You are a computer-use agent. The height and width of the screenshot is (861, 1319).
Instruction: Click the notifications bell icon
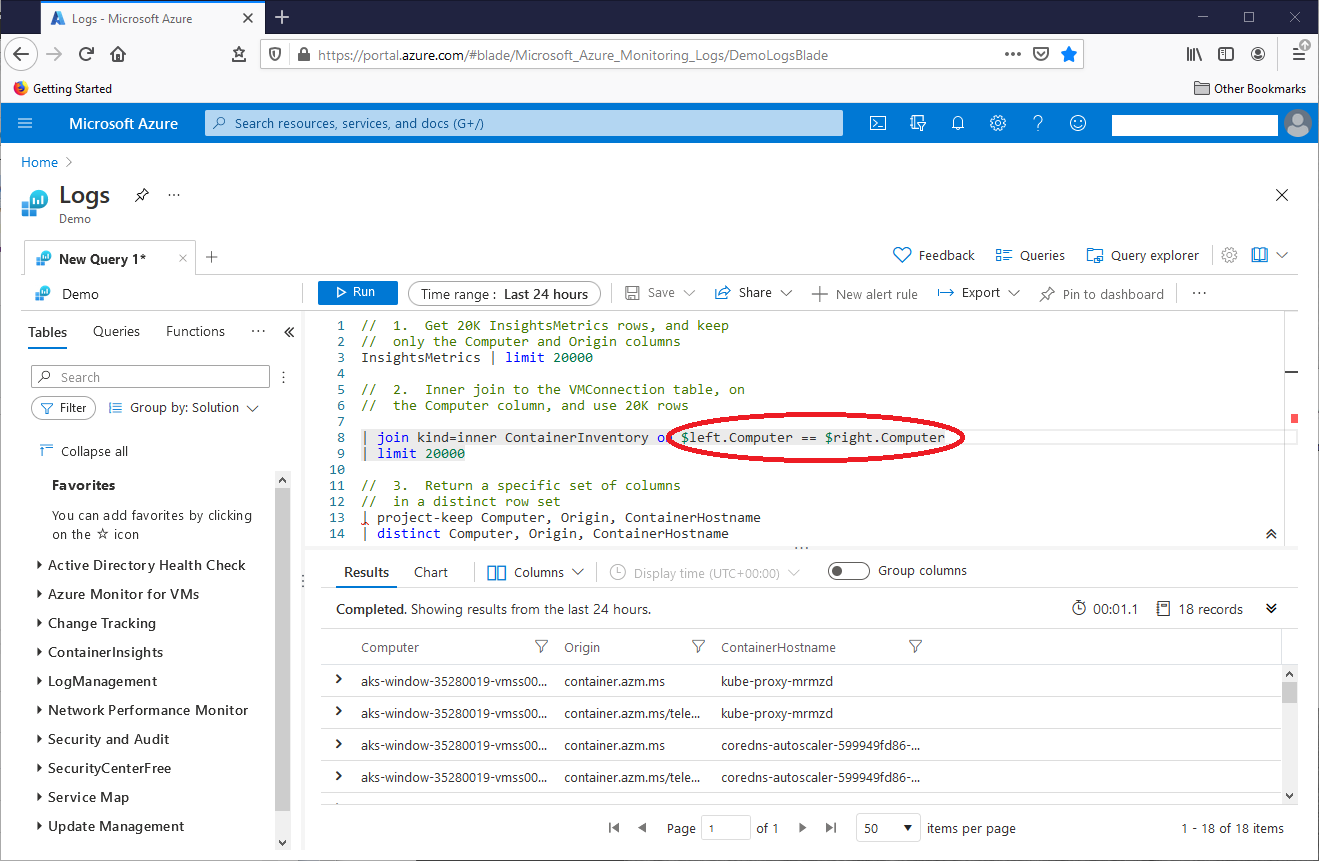[x=957, y=123]
